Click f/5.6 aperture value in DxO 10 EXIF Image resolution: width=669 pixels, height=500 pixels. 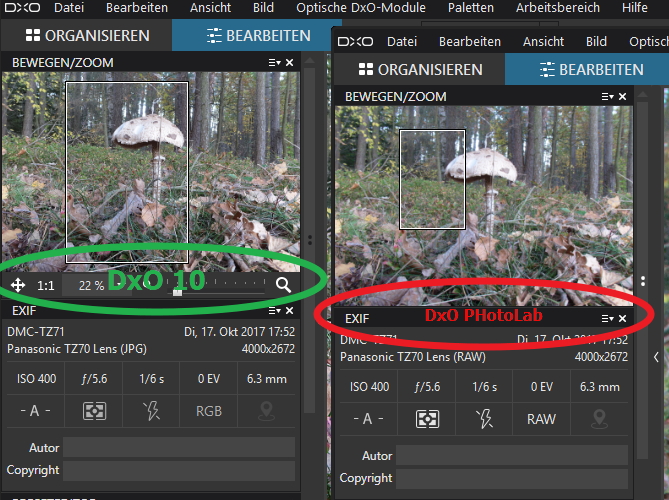coord(94,379)
